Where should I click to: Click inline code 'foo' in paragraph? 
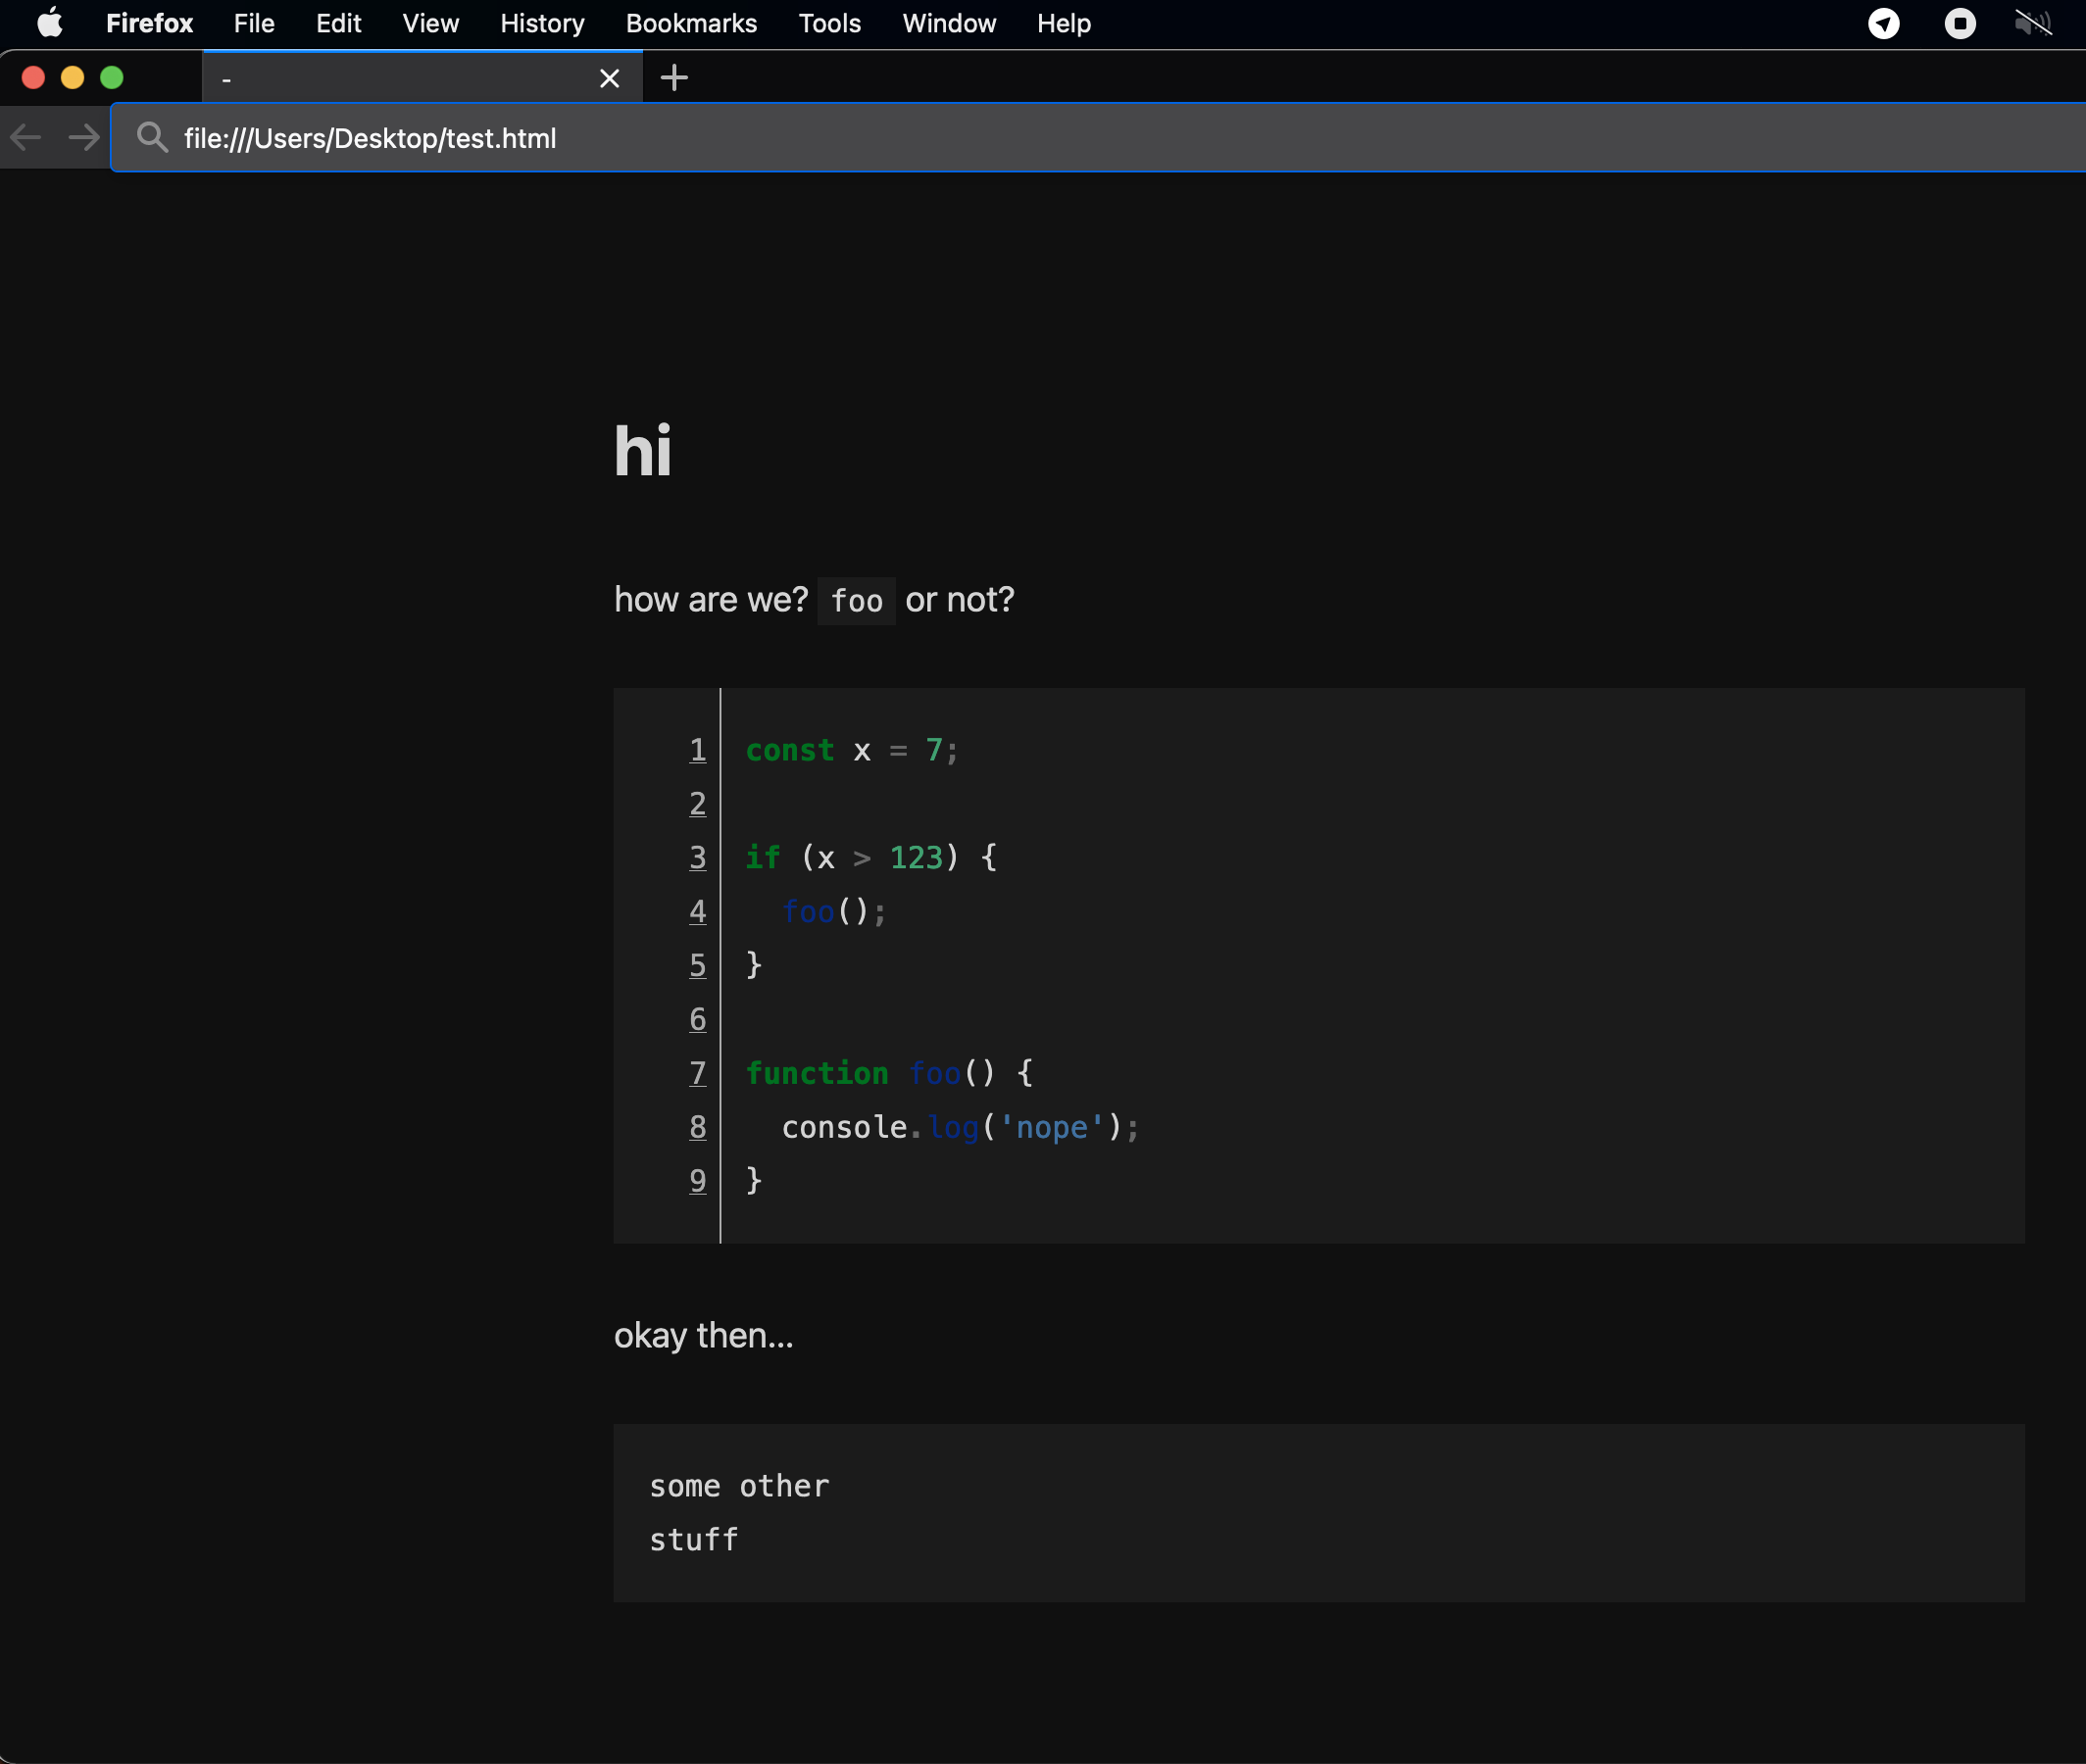click(856, 601)
